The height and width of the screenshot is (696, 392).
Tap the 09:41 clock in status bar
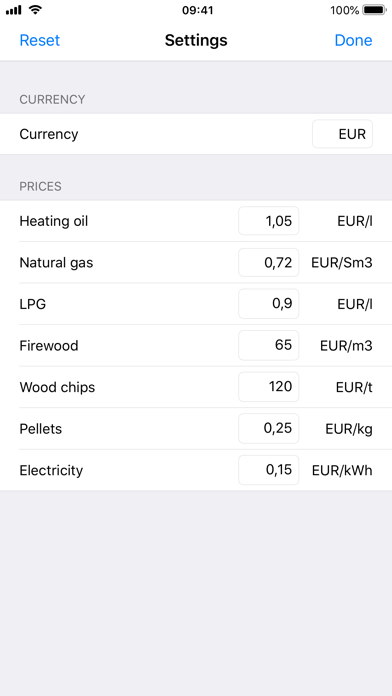point(198,10)
